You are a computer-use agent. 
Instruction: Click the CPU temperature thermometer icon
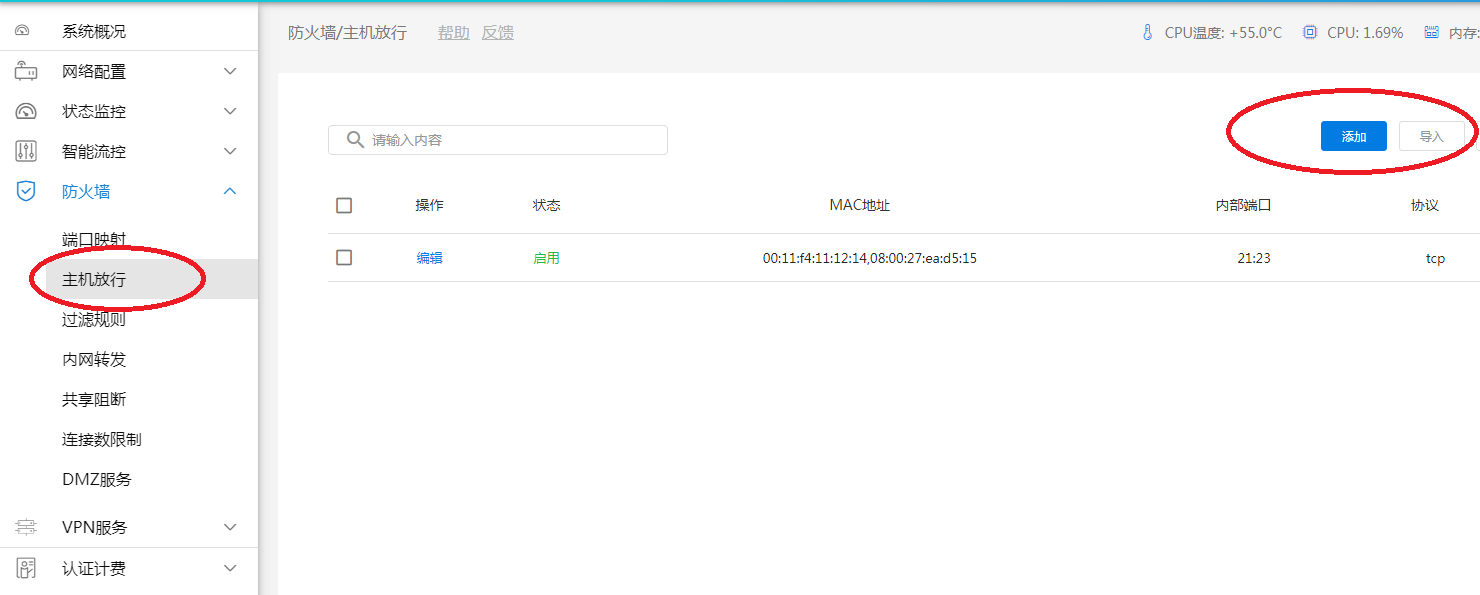(1147, 33)
